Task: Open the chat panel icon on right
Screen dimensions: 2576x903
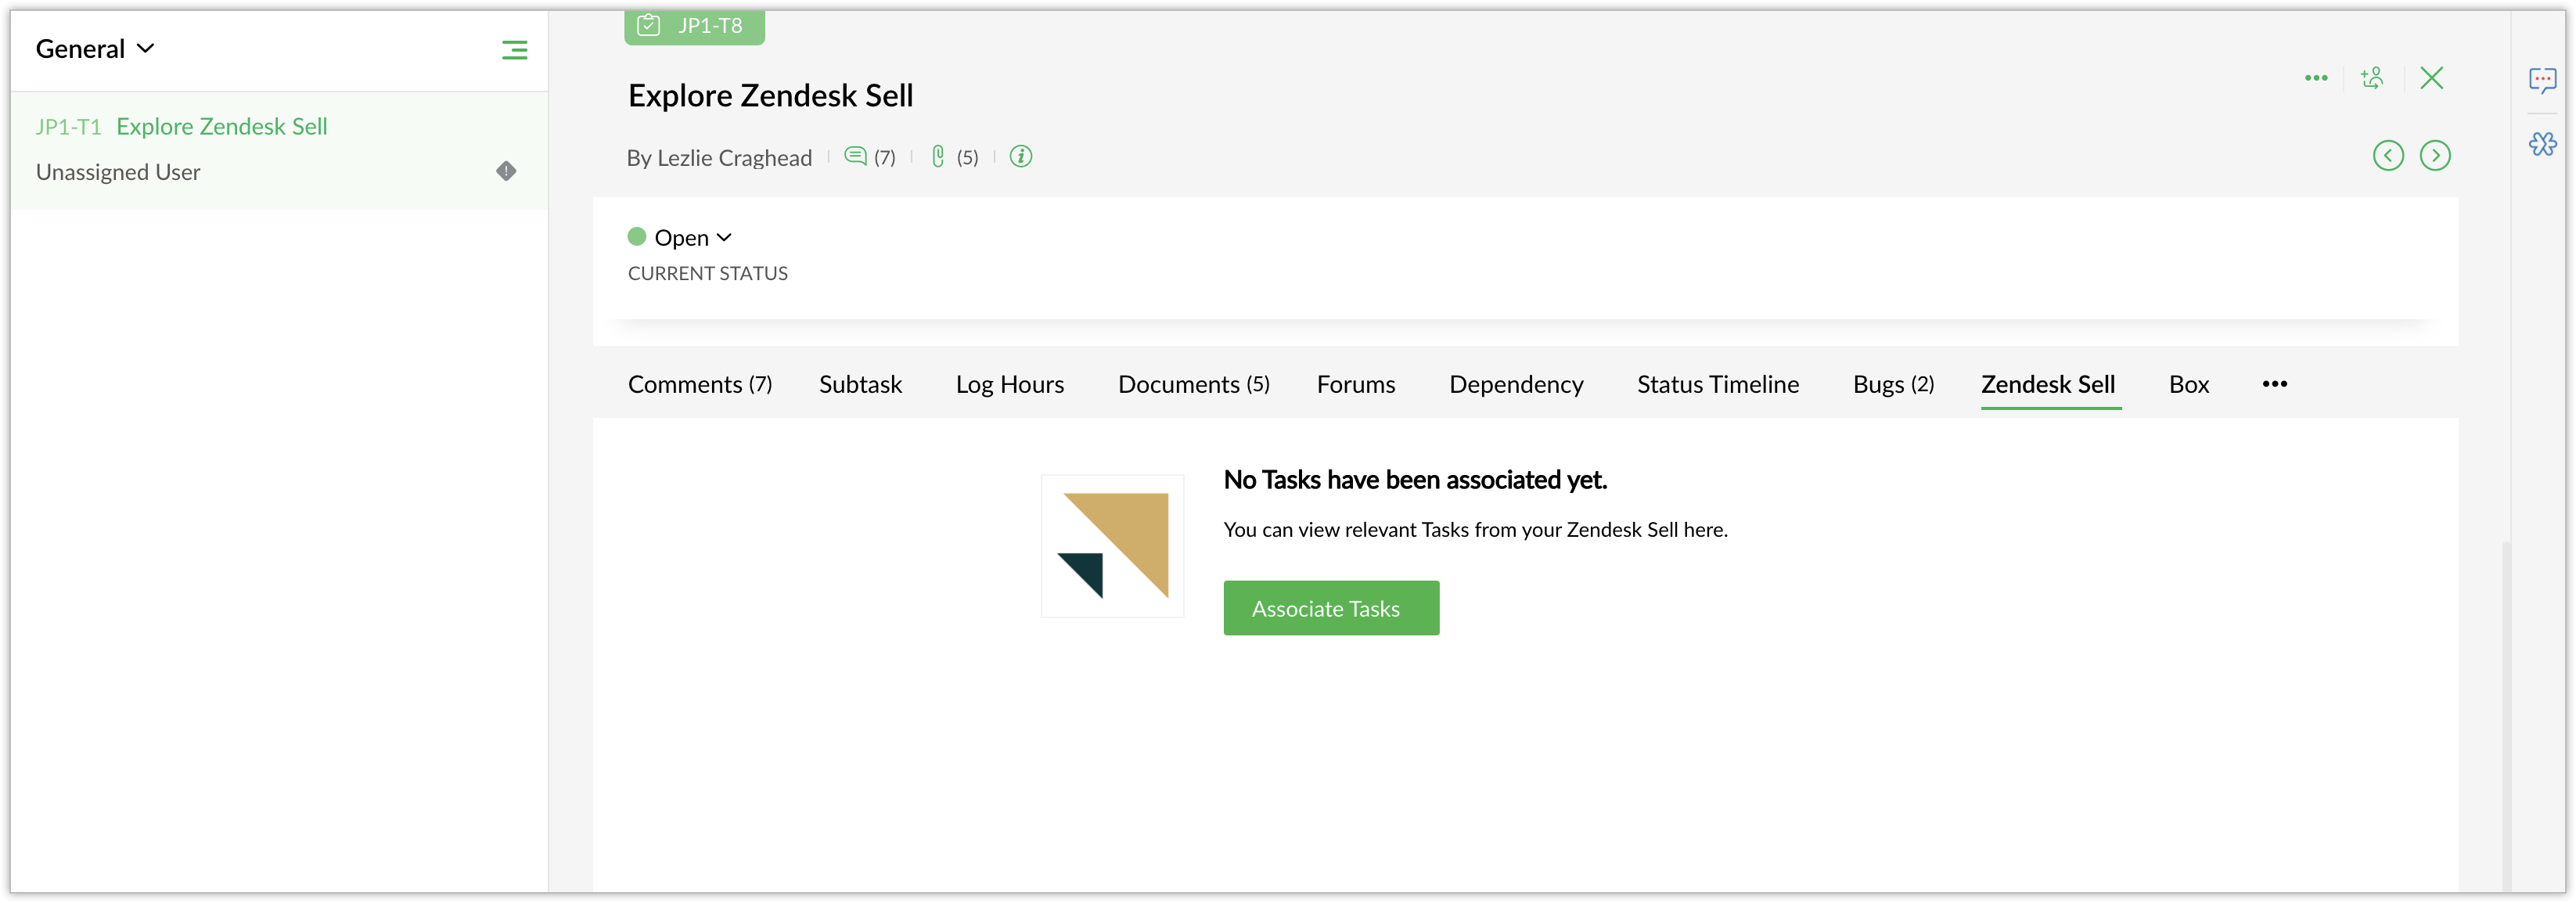Action: click(2542, 80)
